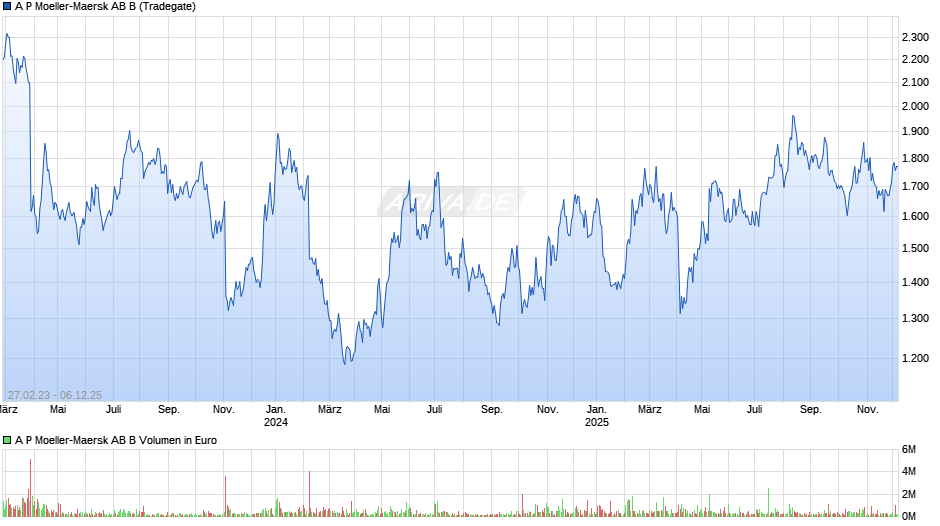This screenshot has height=526, width=940.
Task: Click the '1.500' price axis label
Action: [915, 248]
